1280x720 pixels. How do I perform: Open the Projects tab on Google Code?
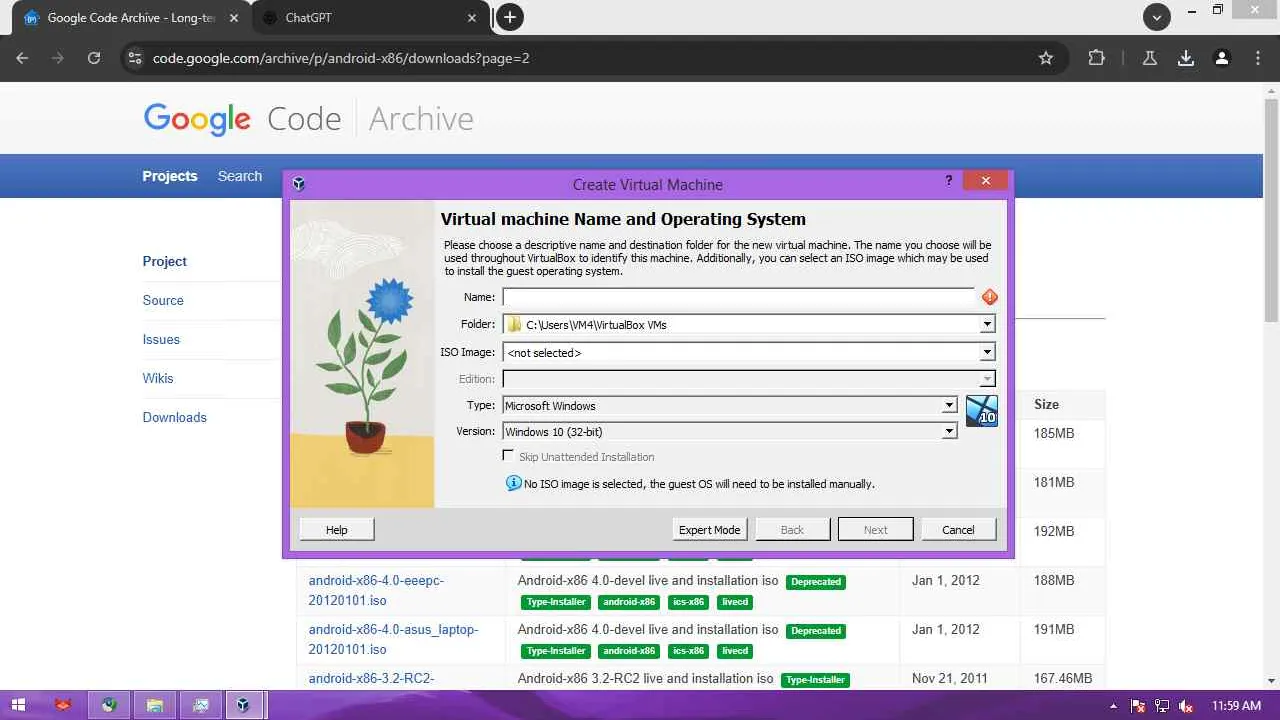pos(170,176)
